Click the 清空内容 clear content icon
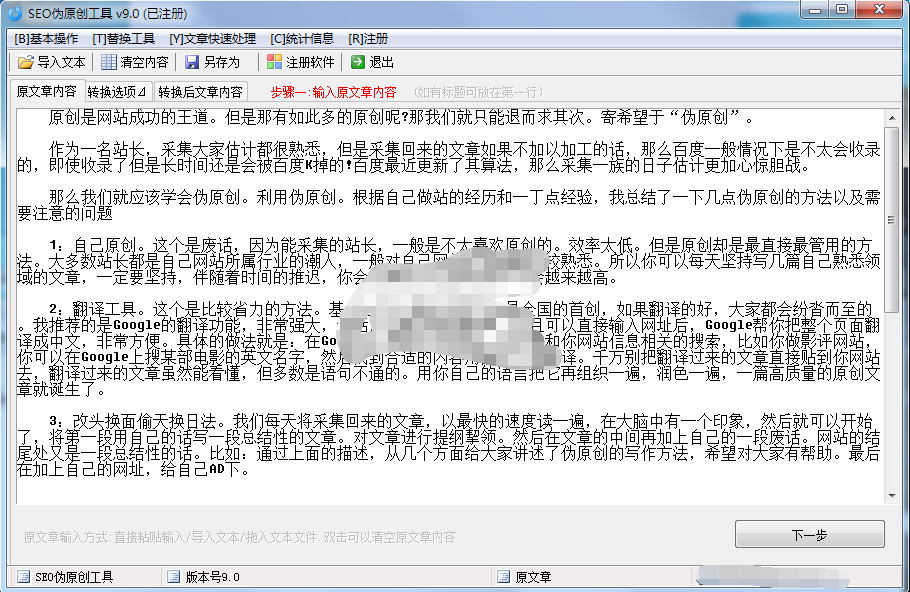910x592 pixels. point(108,62)
